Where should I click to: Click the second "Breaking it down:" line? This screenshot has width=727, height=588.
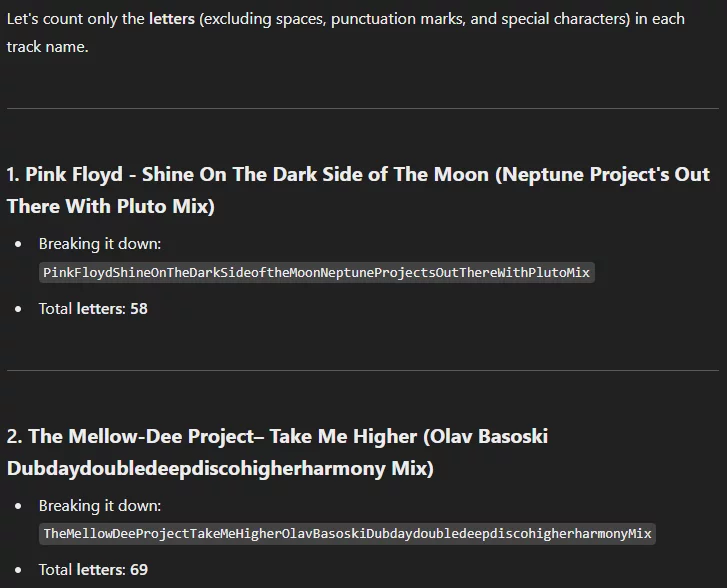tap(100, 506)
